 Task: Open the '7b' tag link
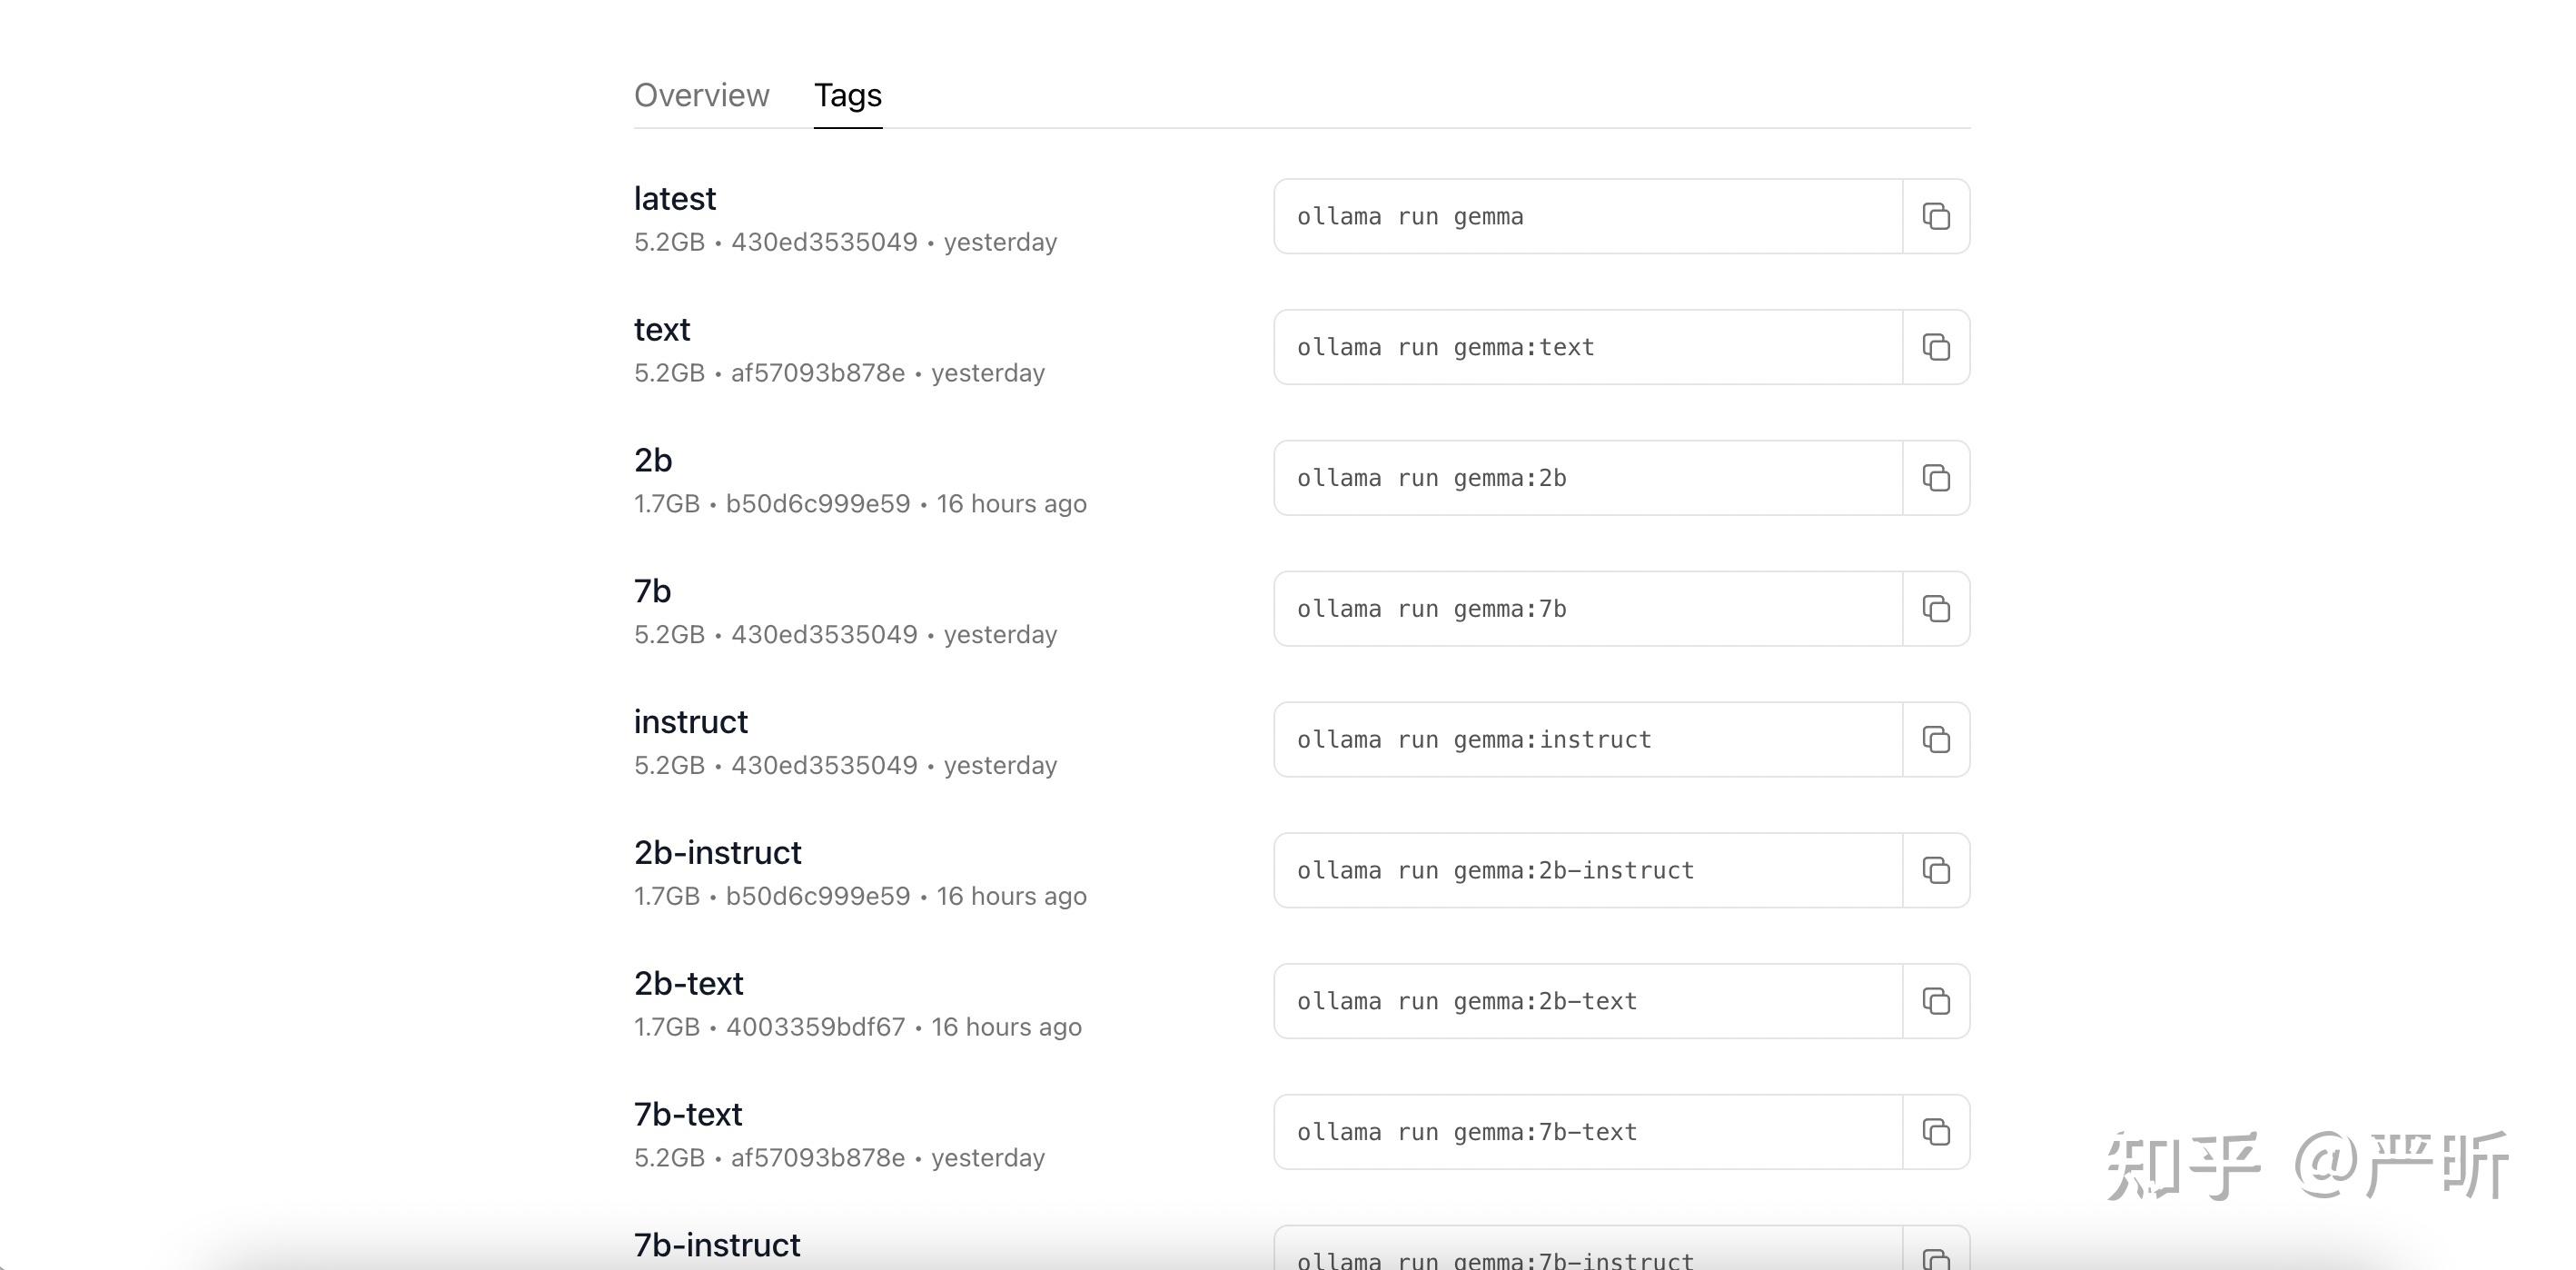653,592
